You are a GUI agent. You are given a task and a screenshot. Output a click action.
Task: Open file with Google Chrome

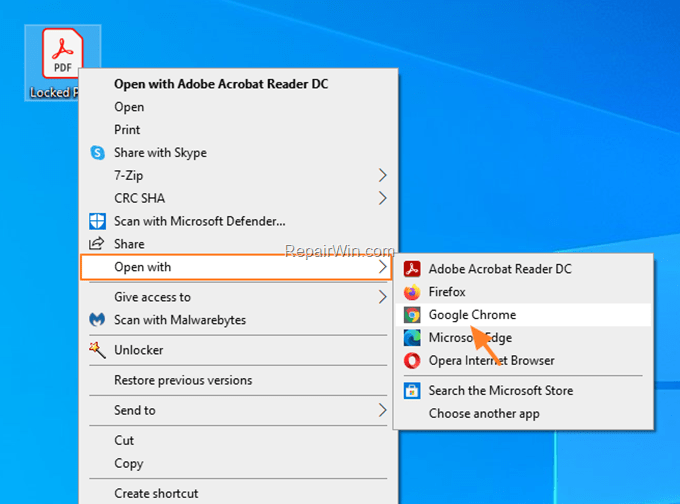[523, 315]
